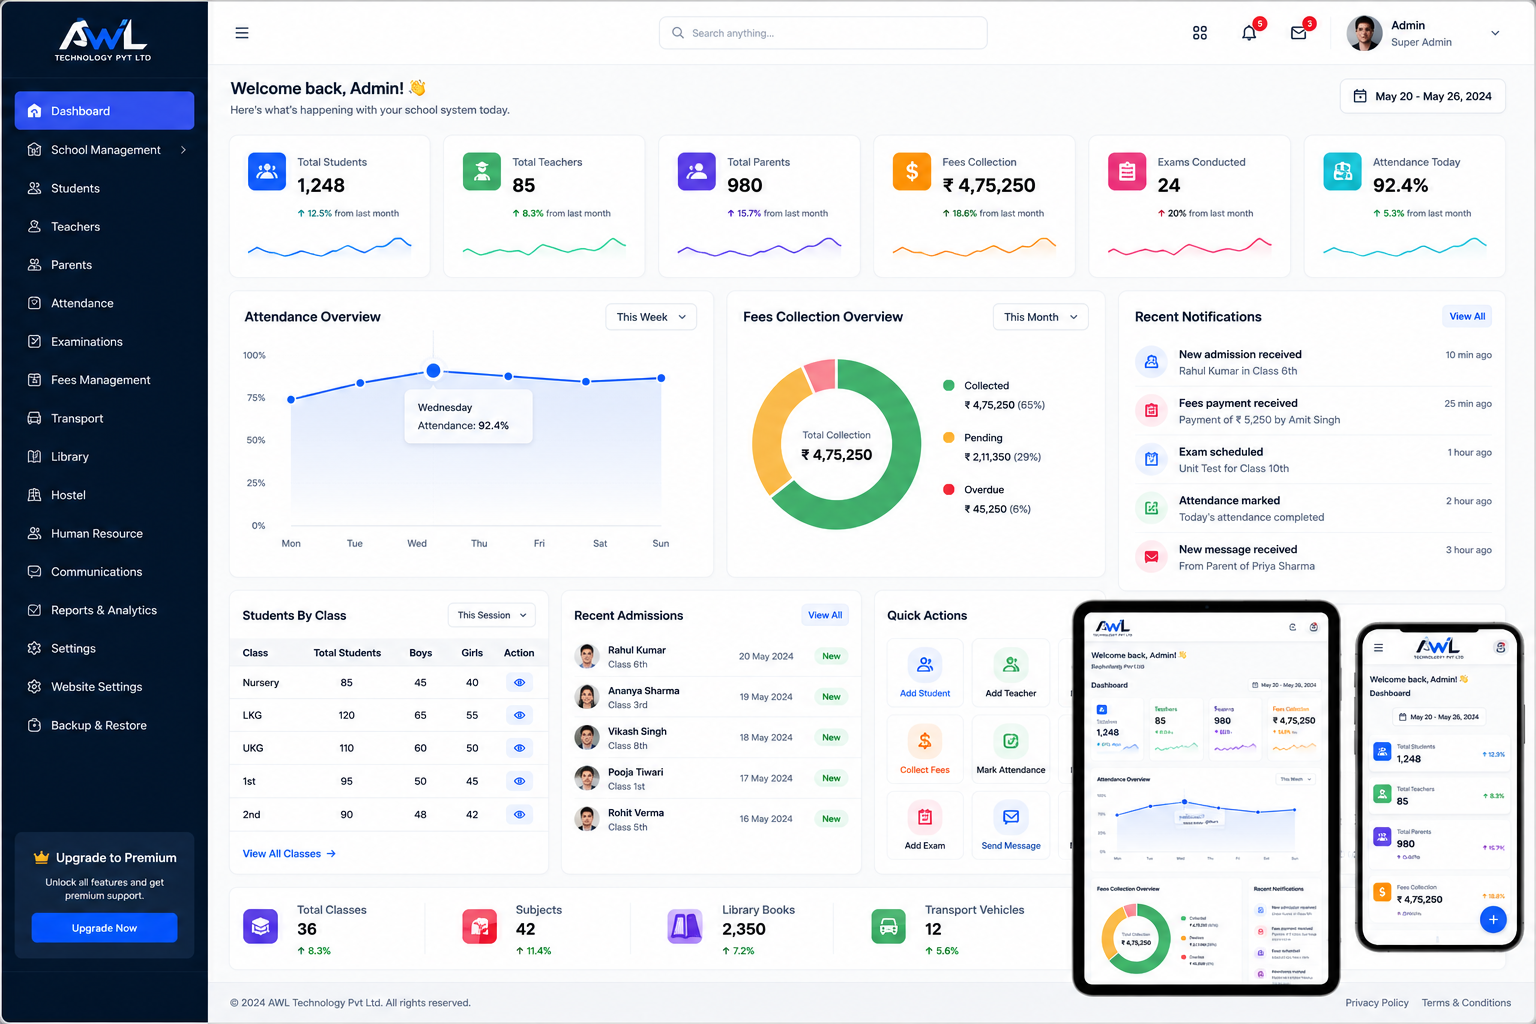
Task: Open Reports & Analytics in the sidebar
Action: 104,610
